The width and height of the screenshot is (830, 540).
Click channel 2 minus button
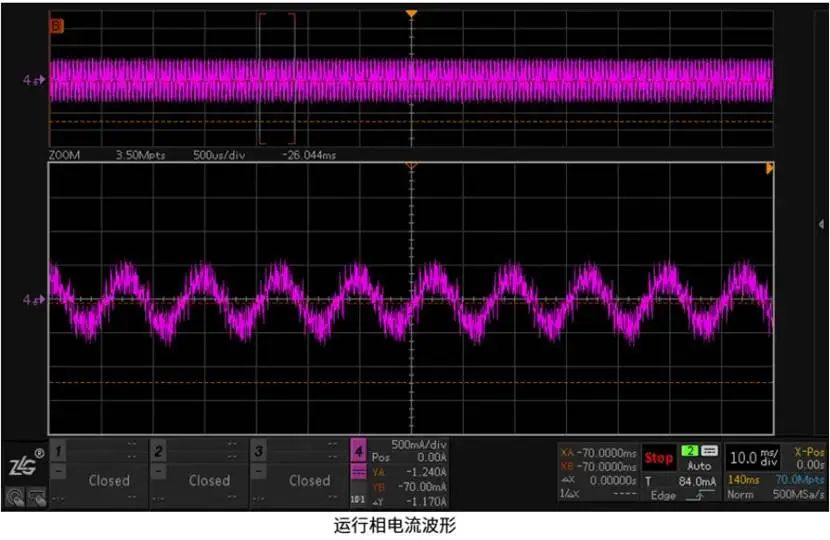(158, 471)
